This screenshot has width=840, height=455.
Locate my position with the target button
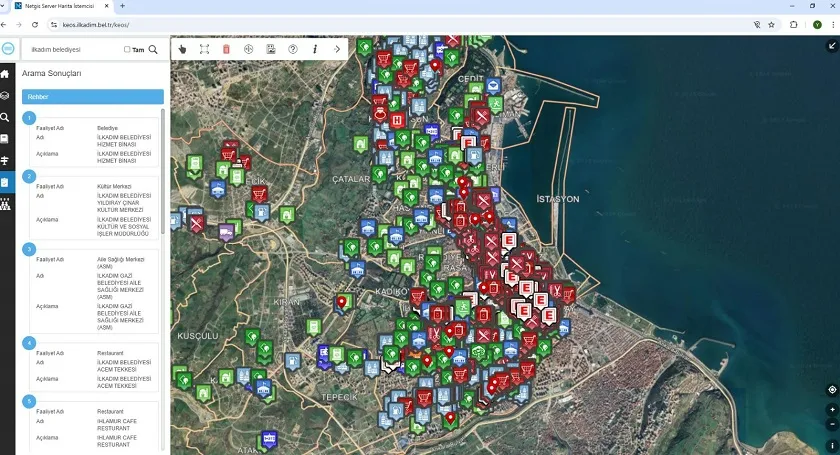point(832,390)
